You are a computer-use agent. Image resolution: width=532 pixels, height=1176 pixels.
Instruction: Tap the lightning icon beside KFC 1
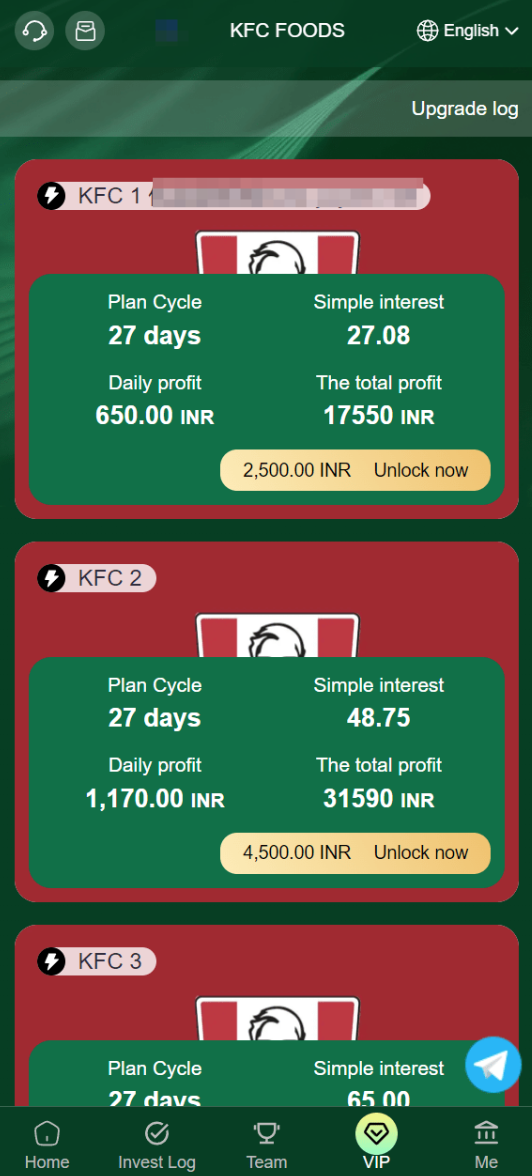coord(51,196)
